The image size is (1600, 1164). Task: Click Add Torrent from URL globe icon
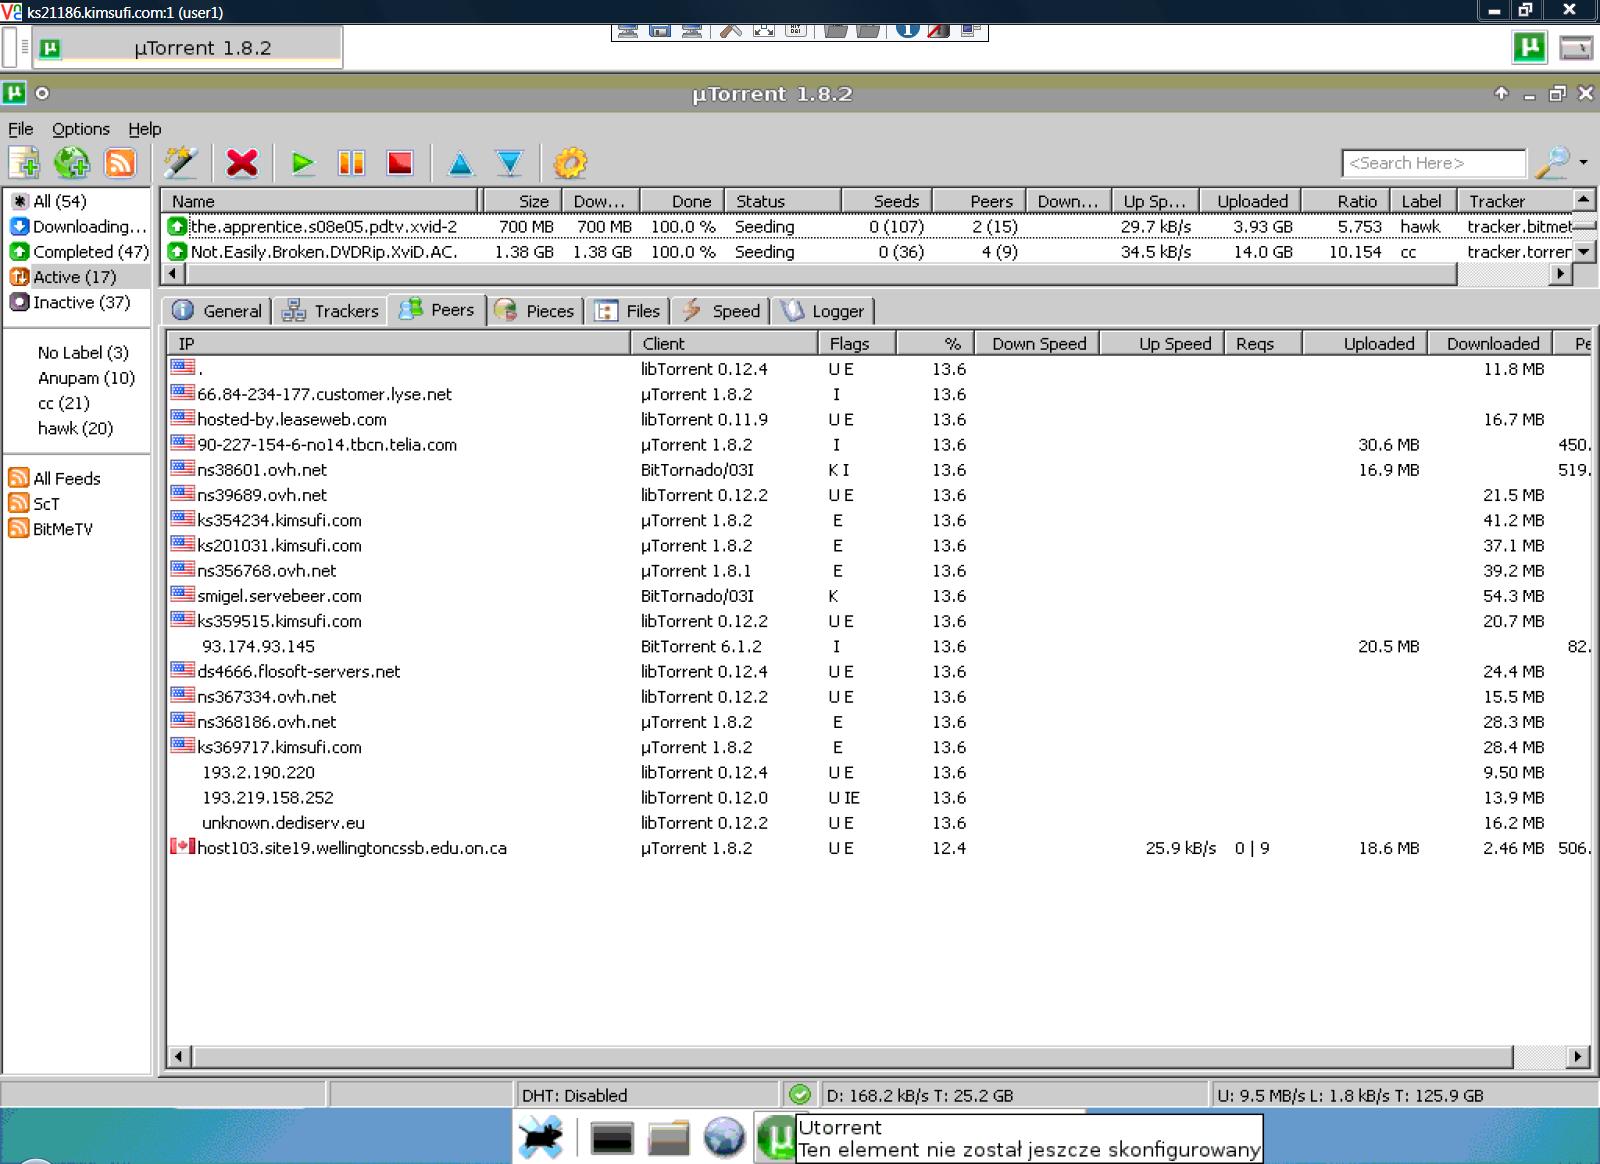[72, 162]
